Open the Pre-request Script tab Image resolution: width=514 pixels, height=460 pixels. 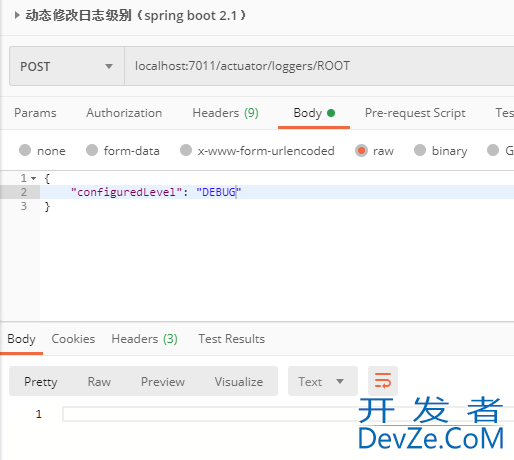(x=415, y=113)
